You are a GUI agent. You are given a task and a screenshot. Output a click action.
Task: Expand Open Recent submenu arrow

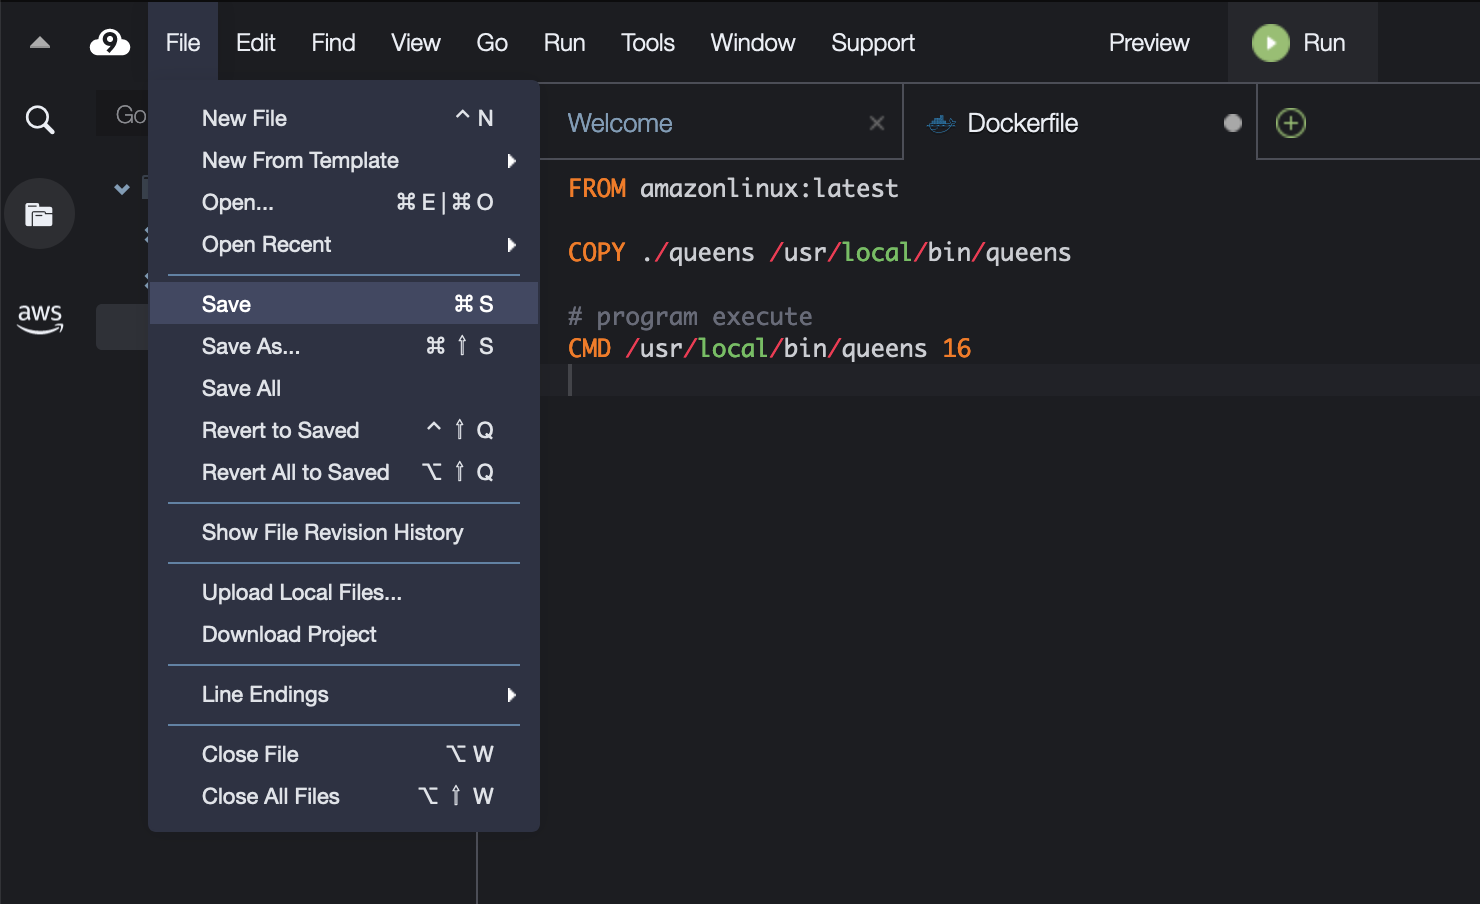point(512,245)
